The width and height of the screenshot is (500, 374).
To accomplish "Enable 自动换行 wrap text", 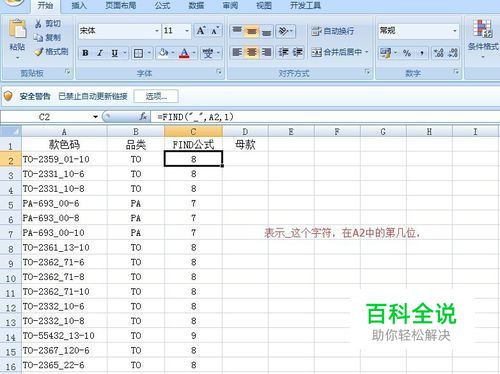I will (x=333, y=31).
